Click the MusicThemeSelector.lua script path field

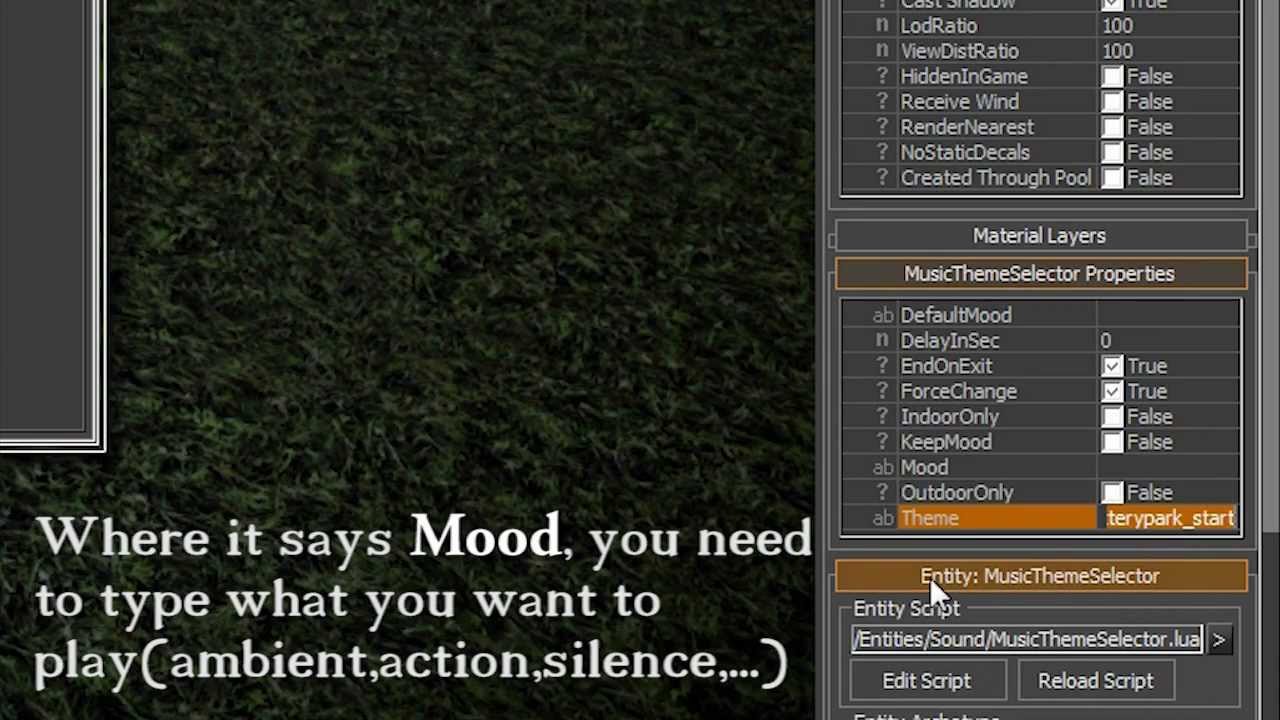coord(1027,640)
